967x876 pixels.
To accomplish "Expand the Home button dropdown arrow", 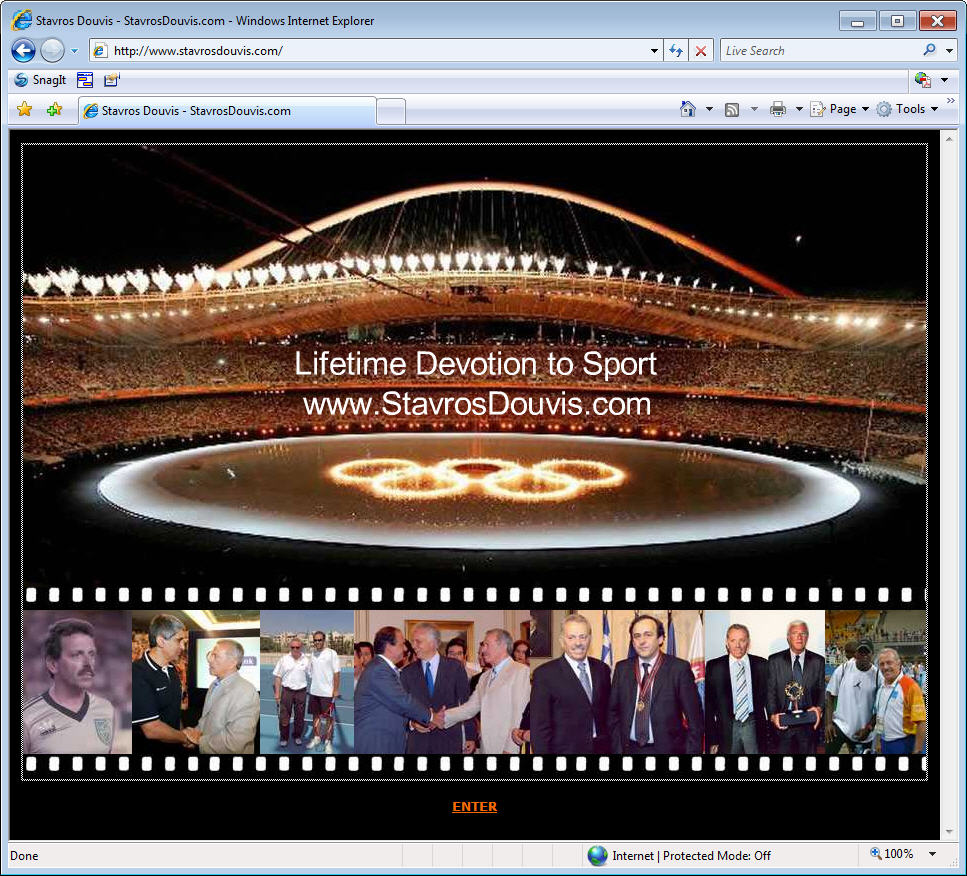I will (709, 109).
